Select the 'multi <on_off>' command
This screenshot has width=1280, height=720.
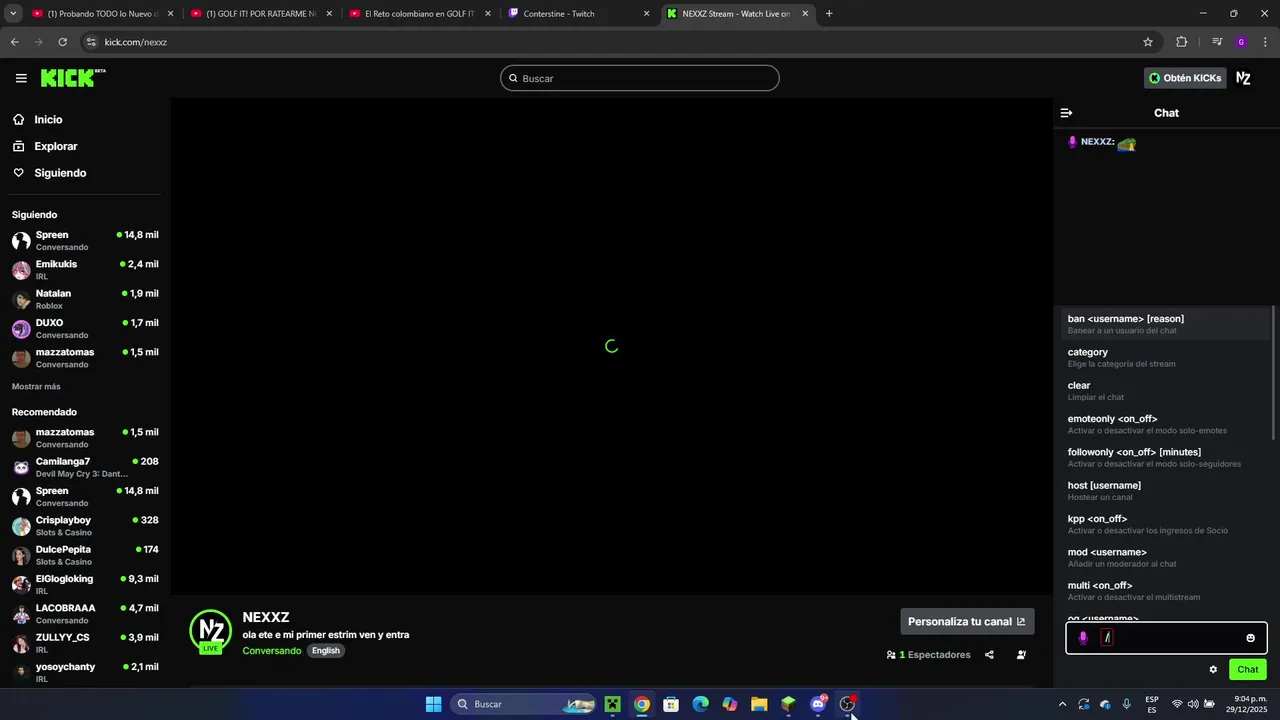tap(1165, 591)
